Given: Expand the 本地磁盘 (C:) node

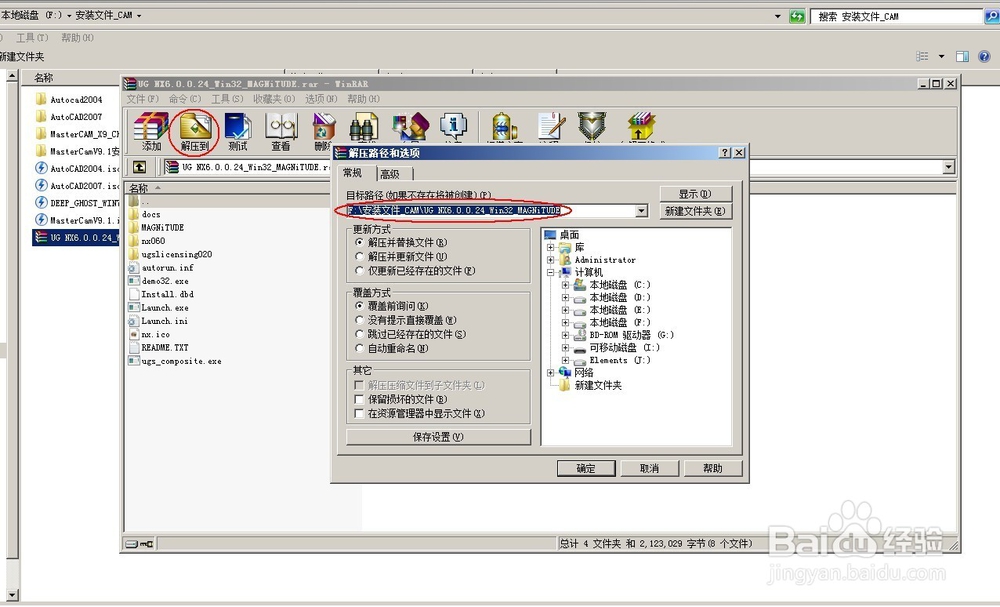Looking at the screenshot, I should (565, 285).
